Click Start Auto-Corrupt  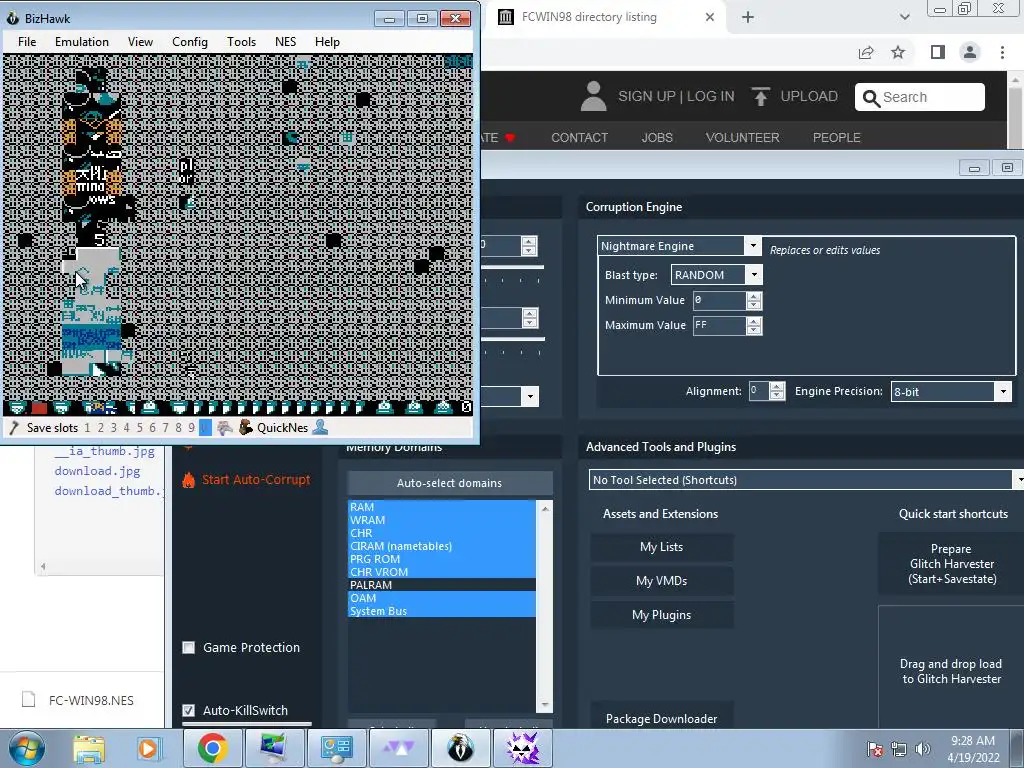coord(256,480)
